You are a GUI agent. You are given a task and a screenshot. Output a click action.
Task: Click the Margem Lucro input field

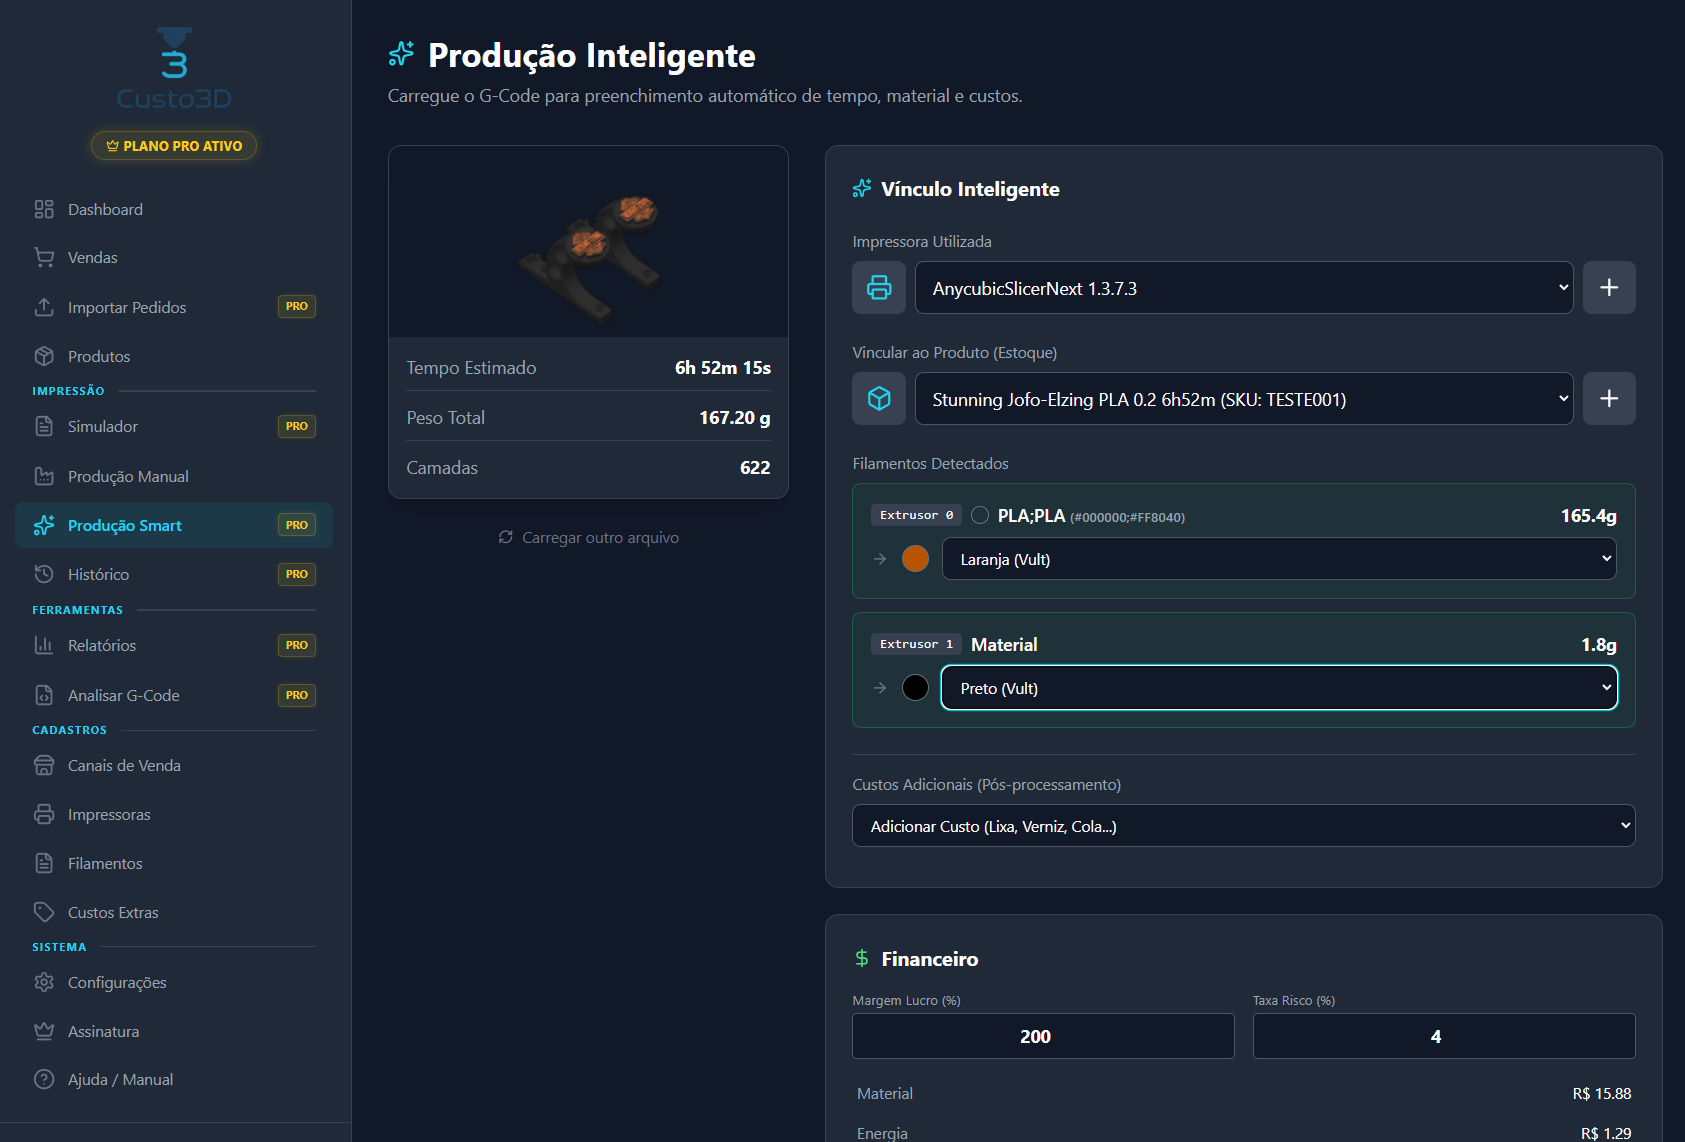tap(1042, 1036)
